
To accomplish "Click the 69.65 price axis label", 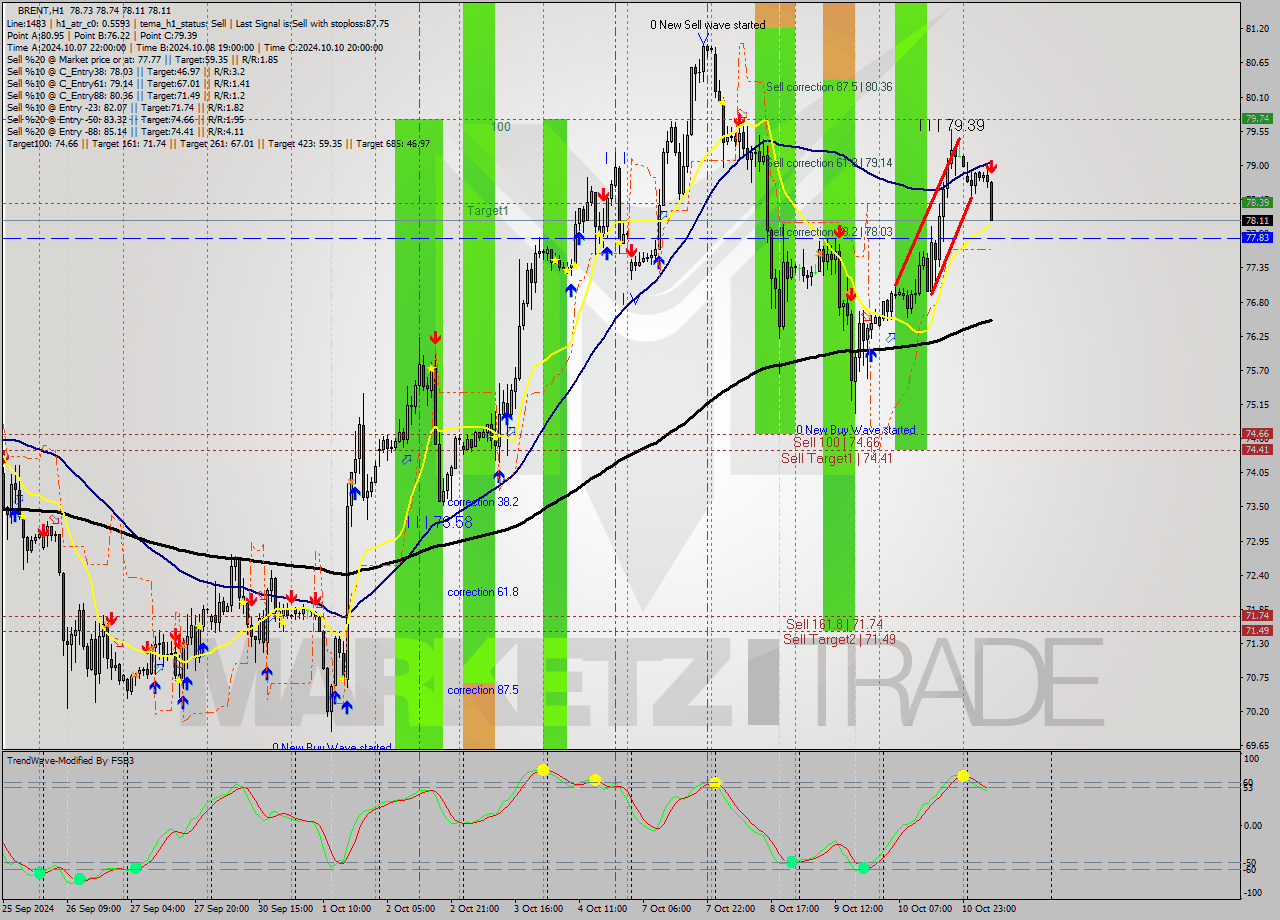I will pyautogui.click(x=1257, y=746).
